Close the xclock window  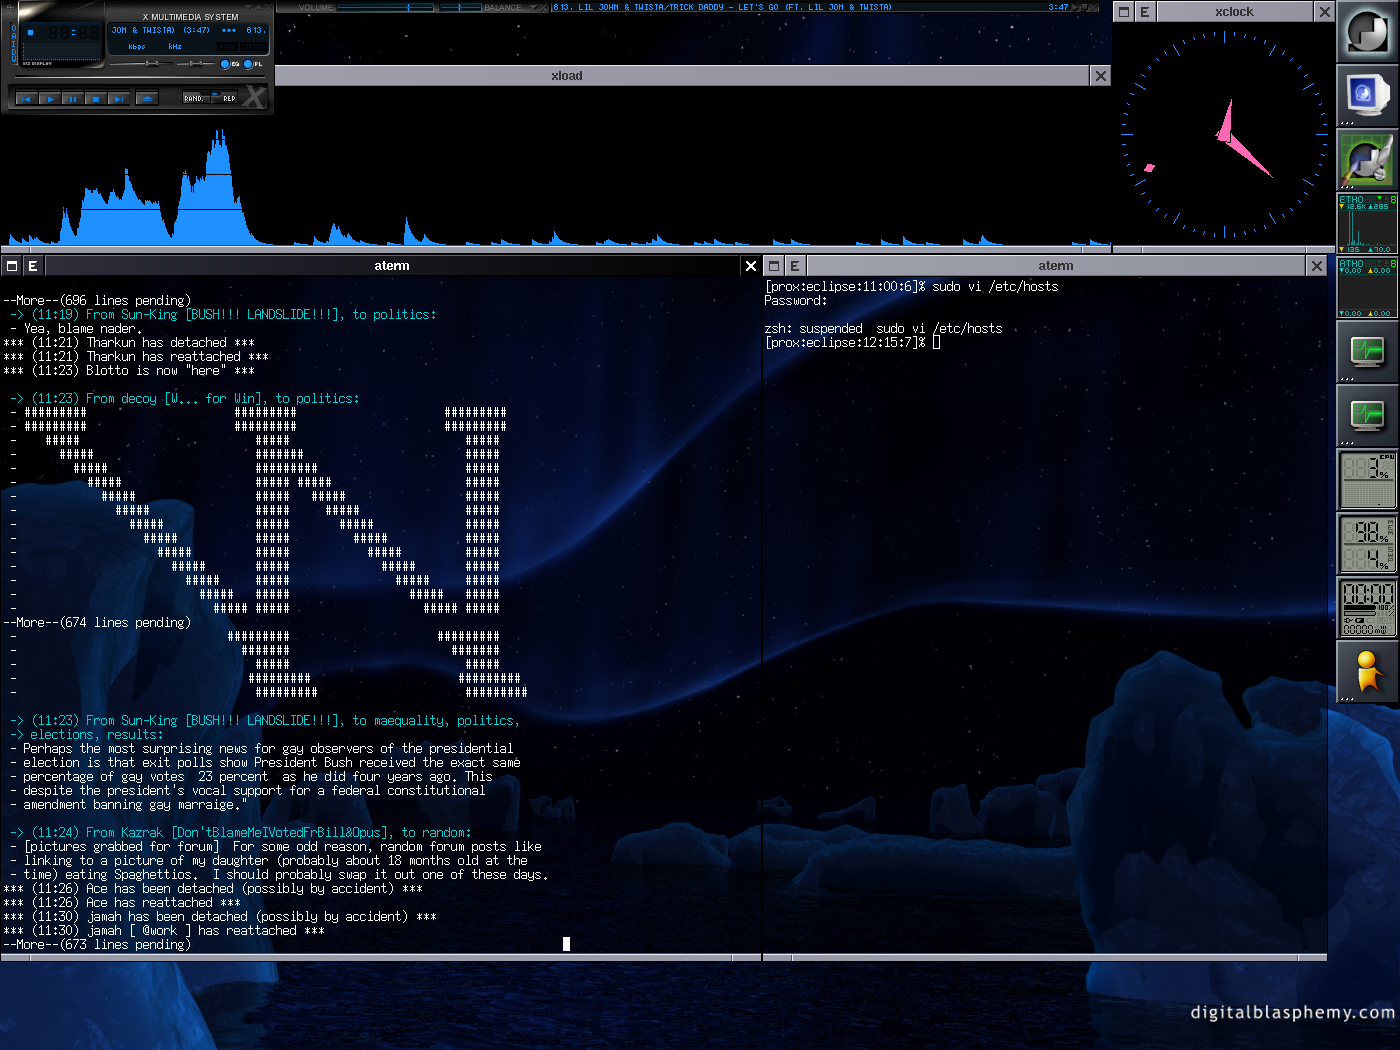point(1325,12)
